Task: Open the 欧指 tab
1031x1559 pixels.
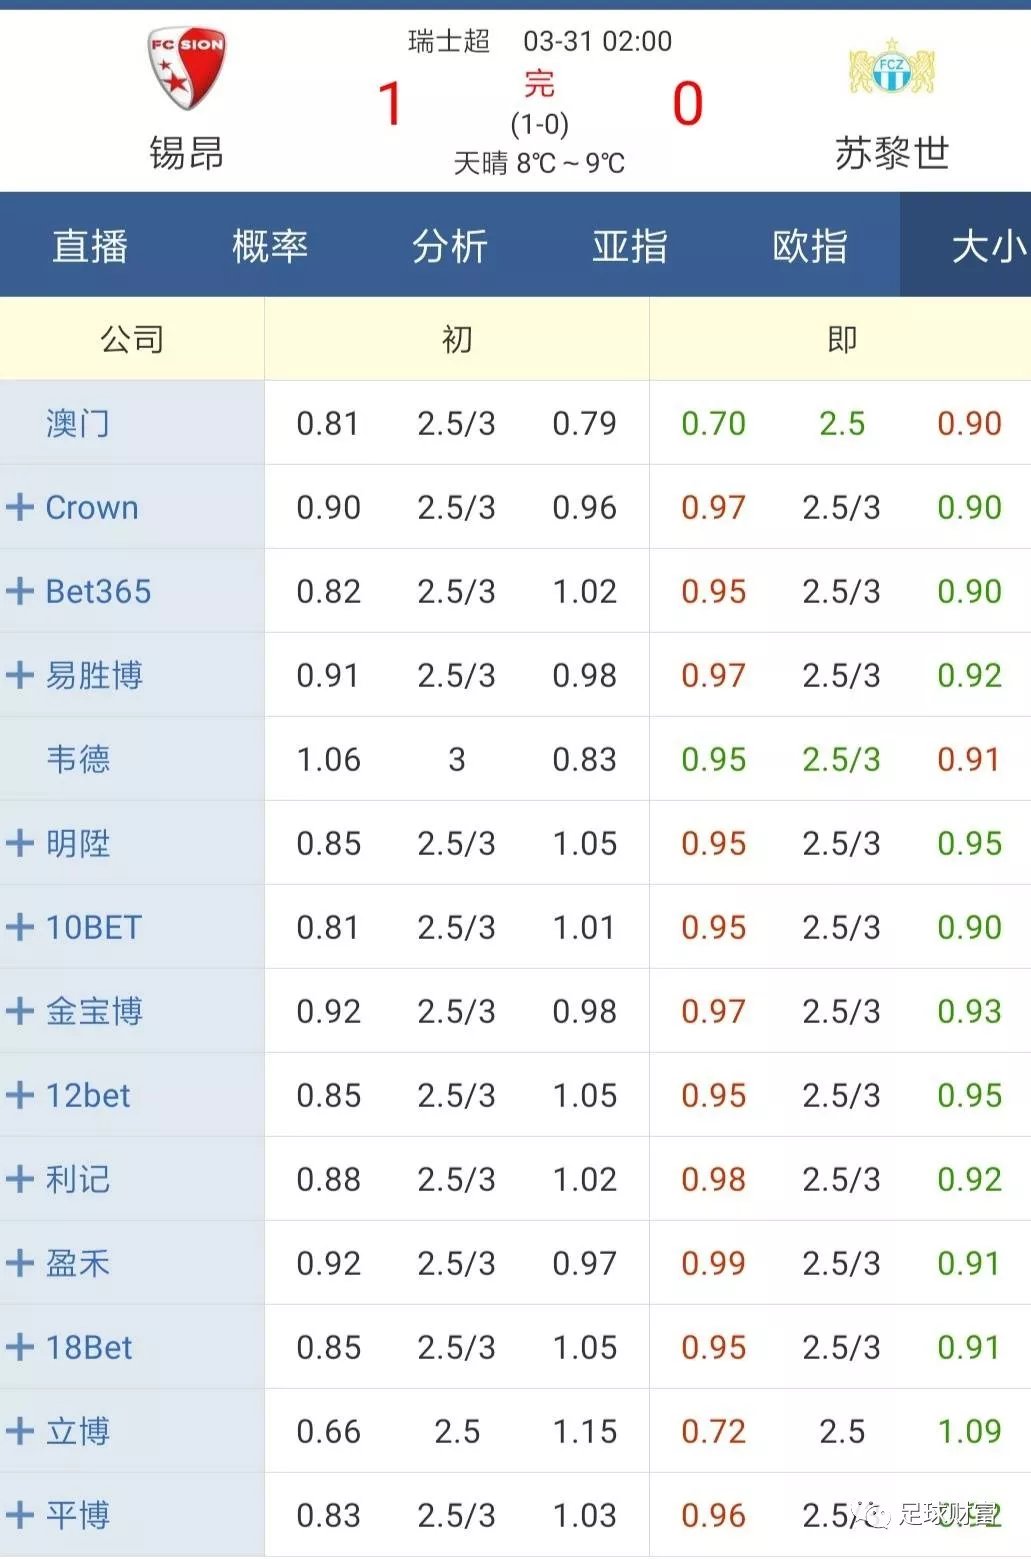Action: click(x=810, y=246)
